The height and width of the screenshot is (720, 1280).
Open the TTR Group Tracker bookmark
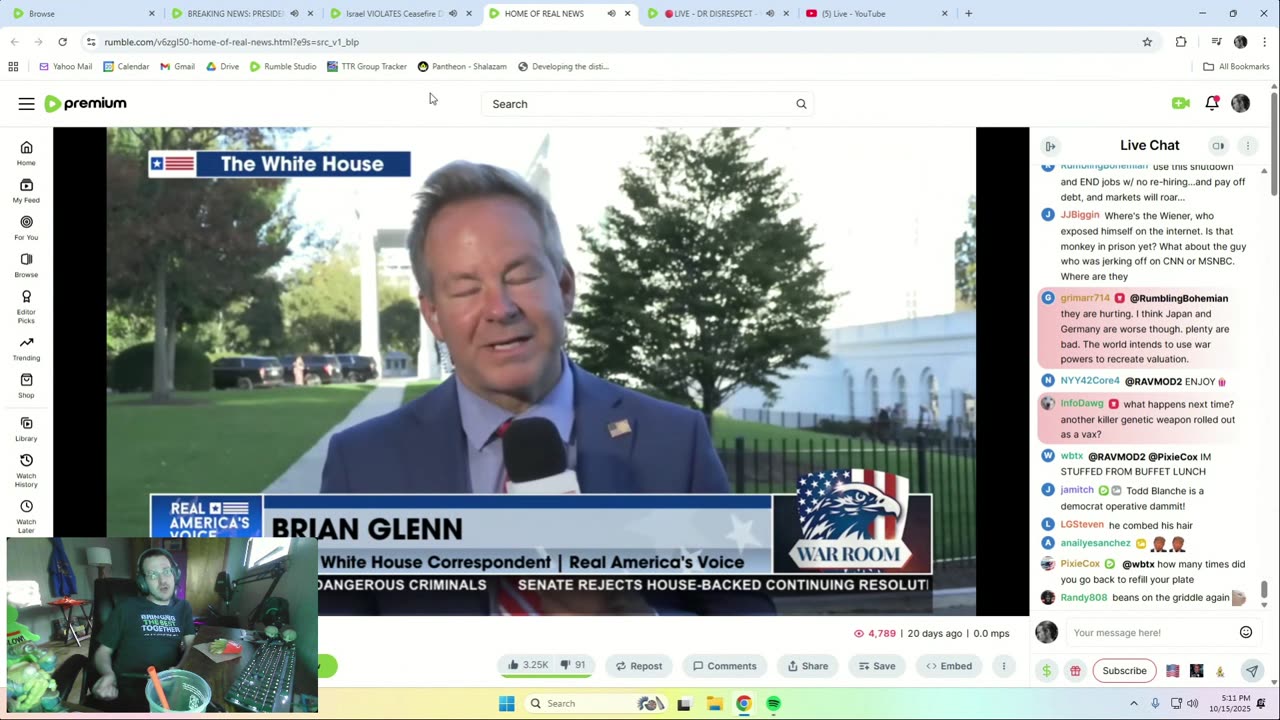tap(367, 67)
